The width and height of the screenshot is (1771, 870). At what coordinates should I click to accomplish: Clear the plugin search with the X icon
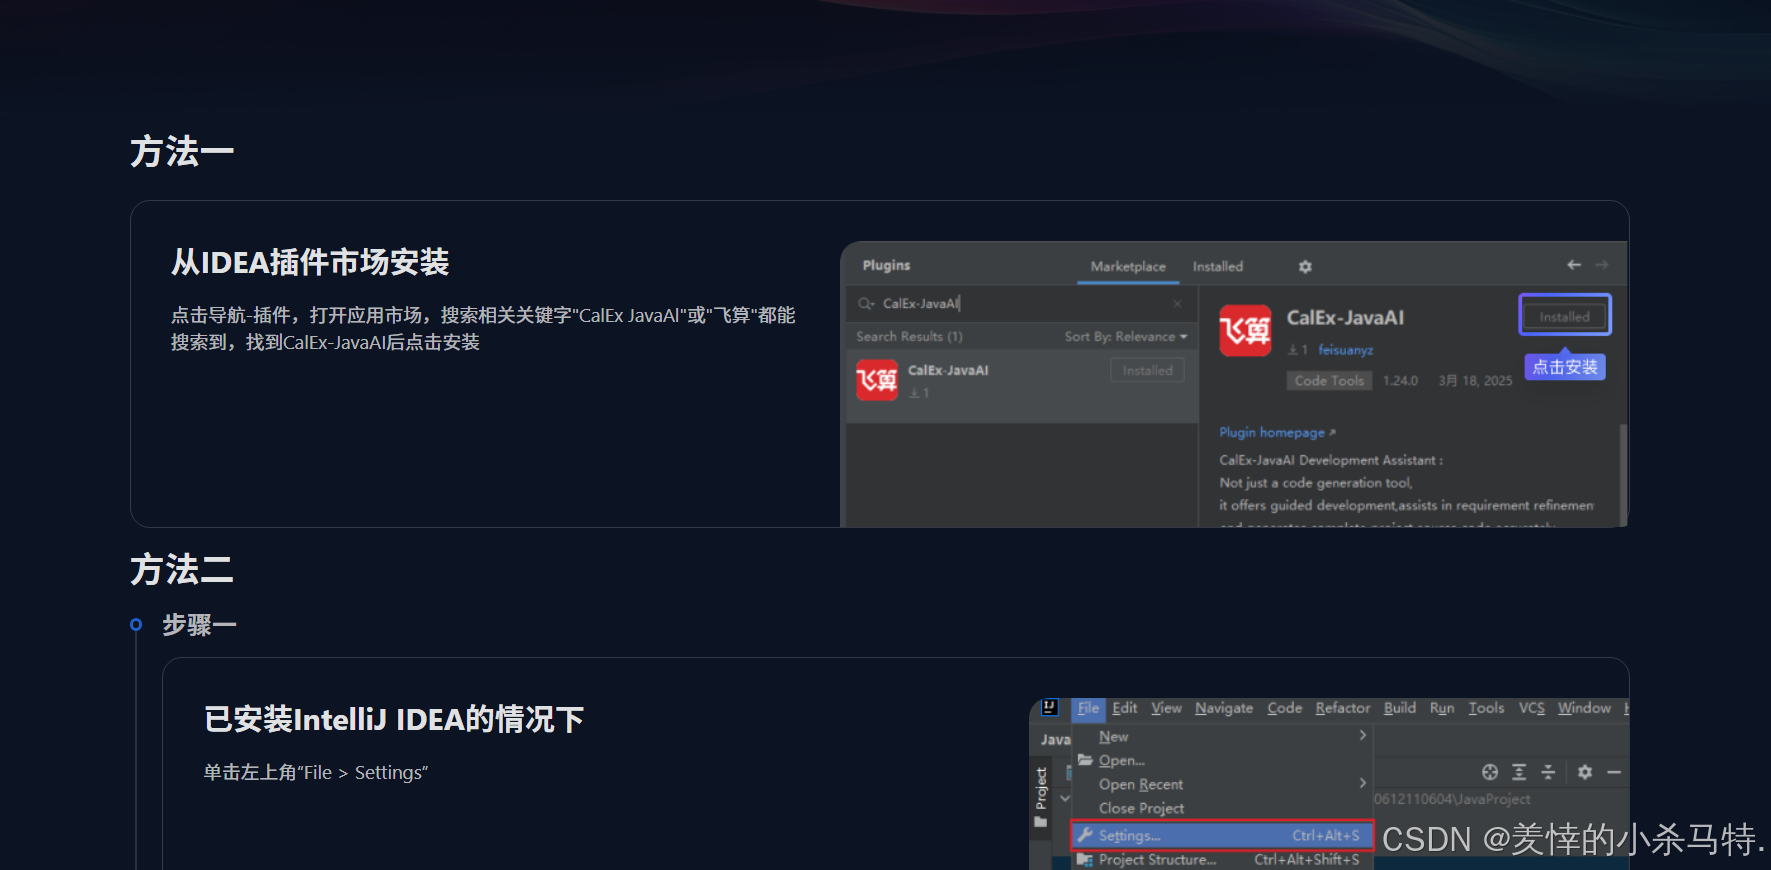tap(1177, 304)
